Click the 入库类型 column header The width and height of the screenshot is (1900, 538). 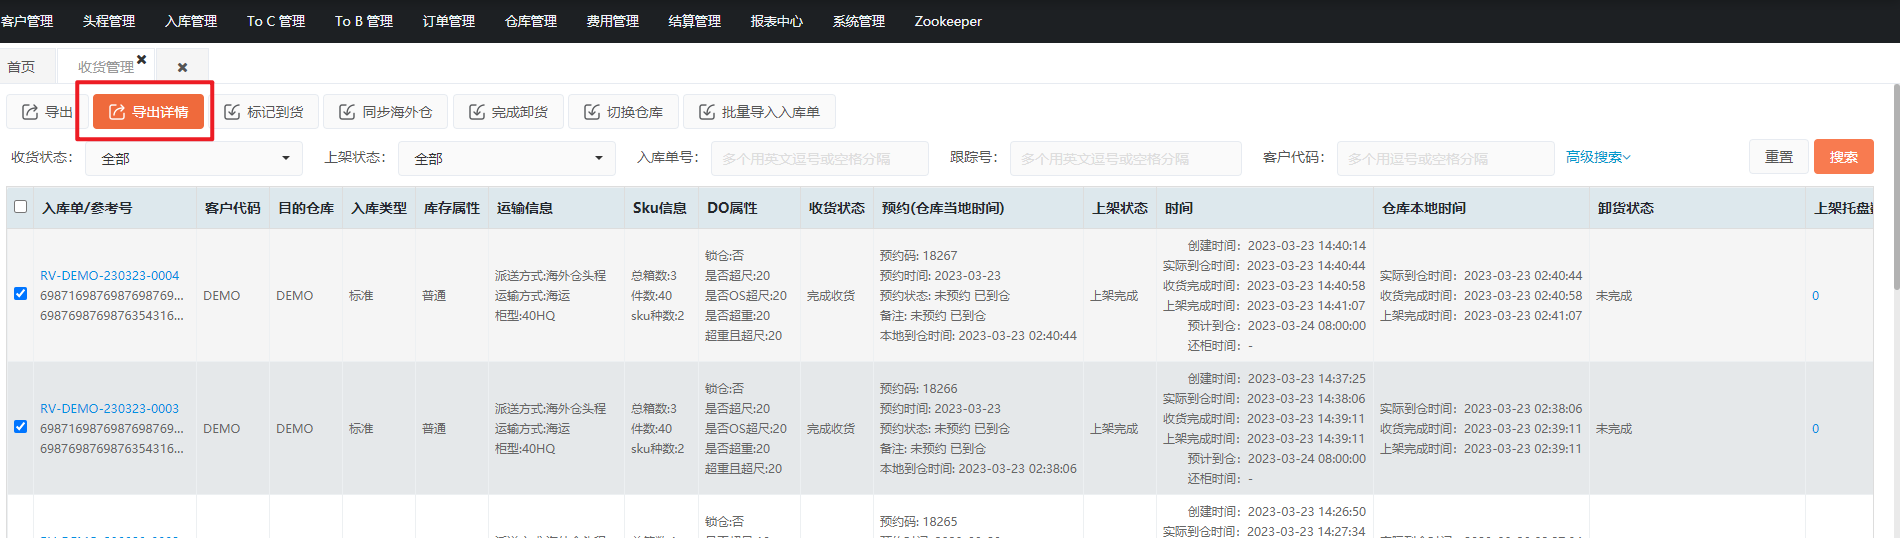tap(379, 208)
